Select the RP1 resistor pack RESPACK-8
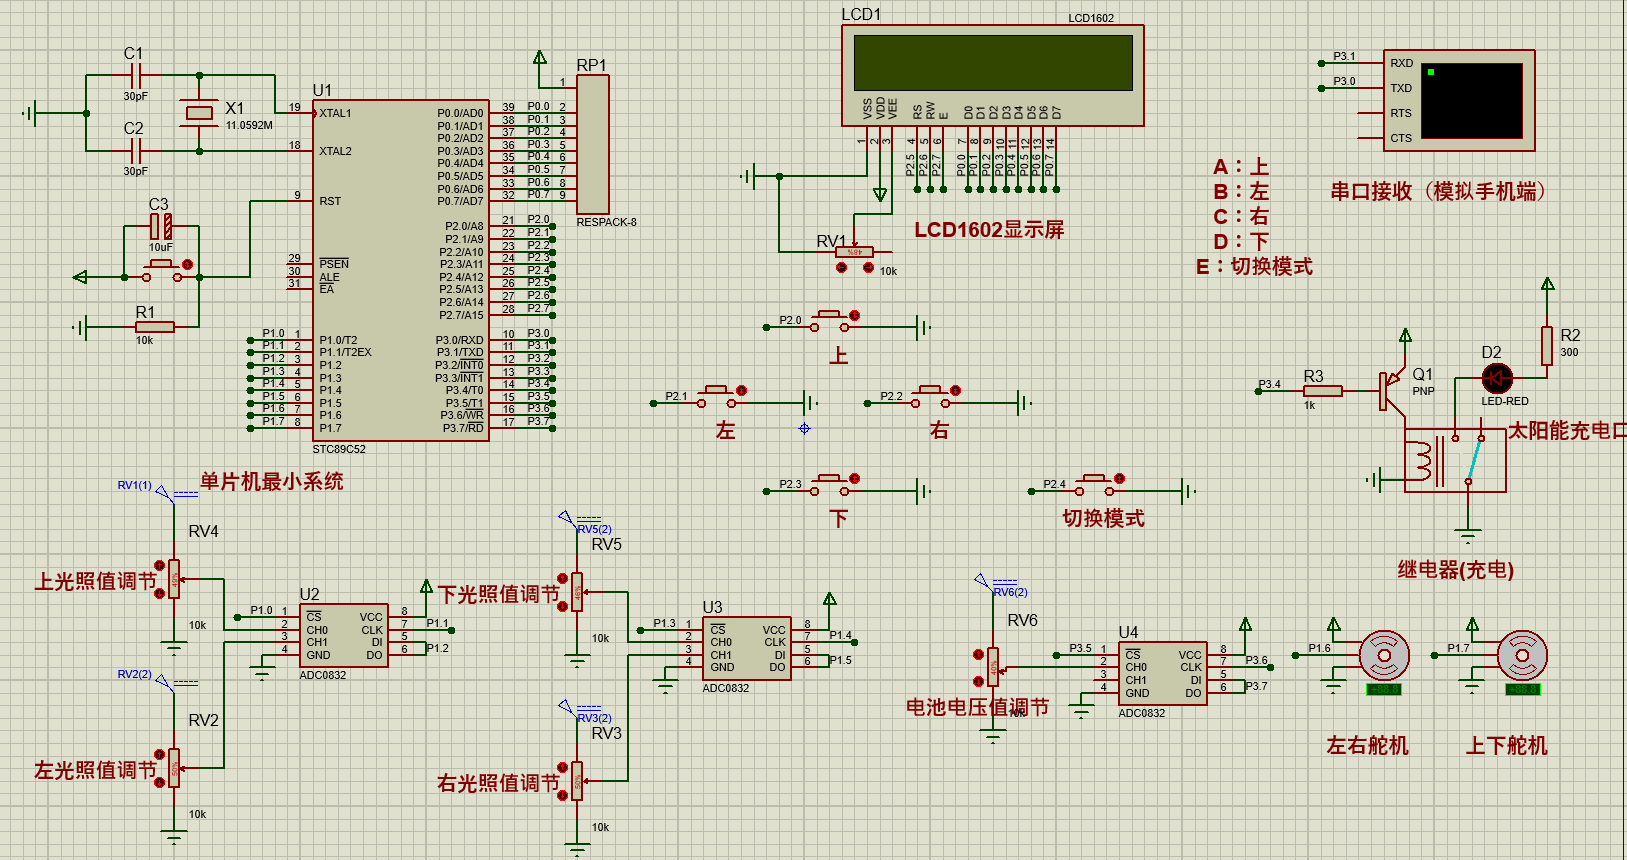Image resolution: width=1627 pixels, height=860 pixels. click(593, 144)
